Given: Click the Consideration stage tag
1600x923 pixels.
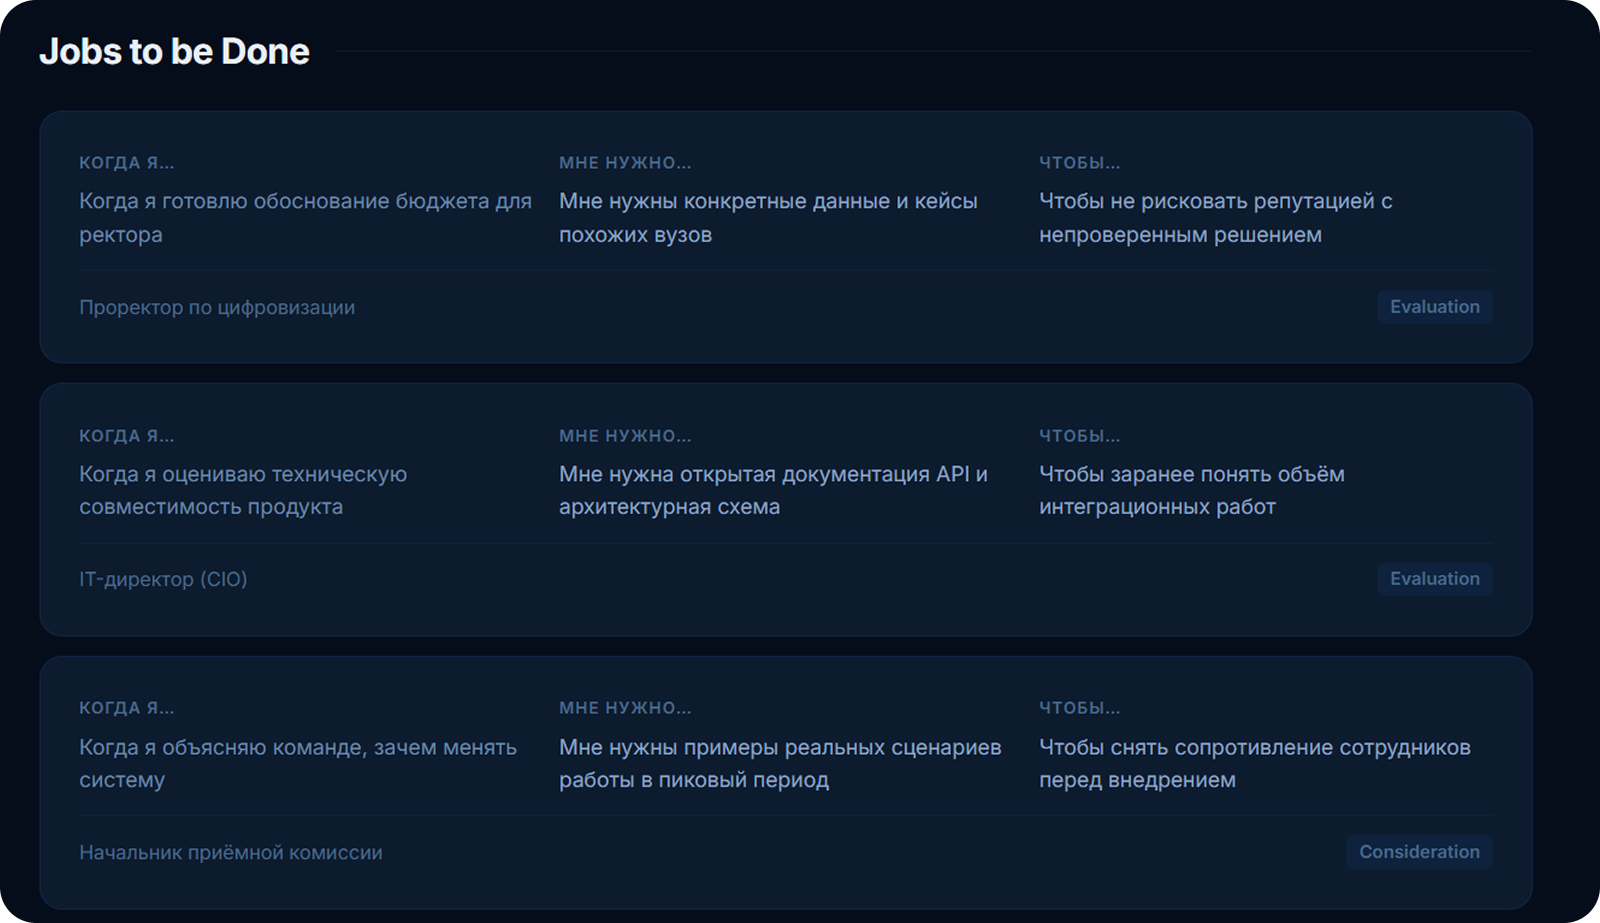Looking at the screenshot, I should [x=1419, y=852].
